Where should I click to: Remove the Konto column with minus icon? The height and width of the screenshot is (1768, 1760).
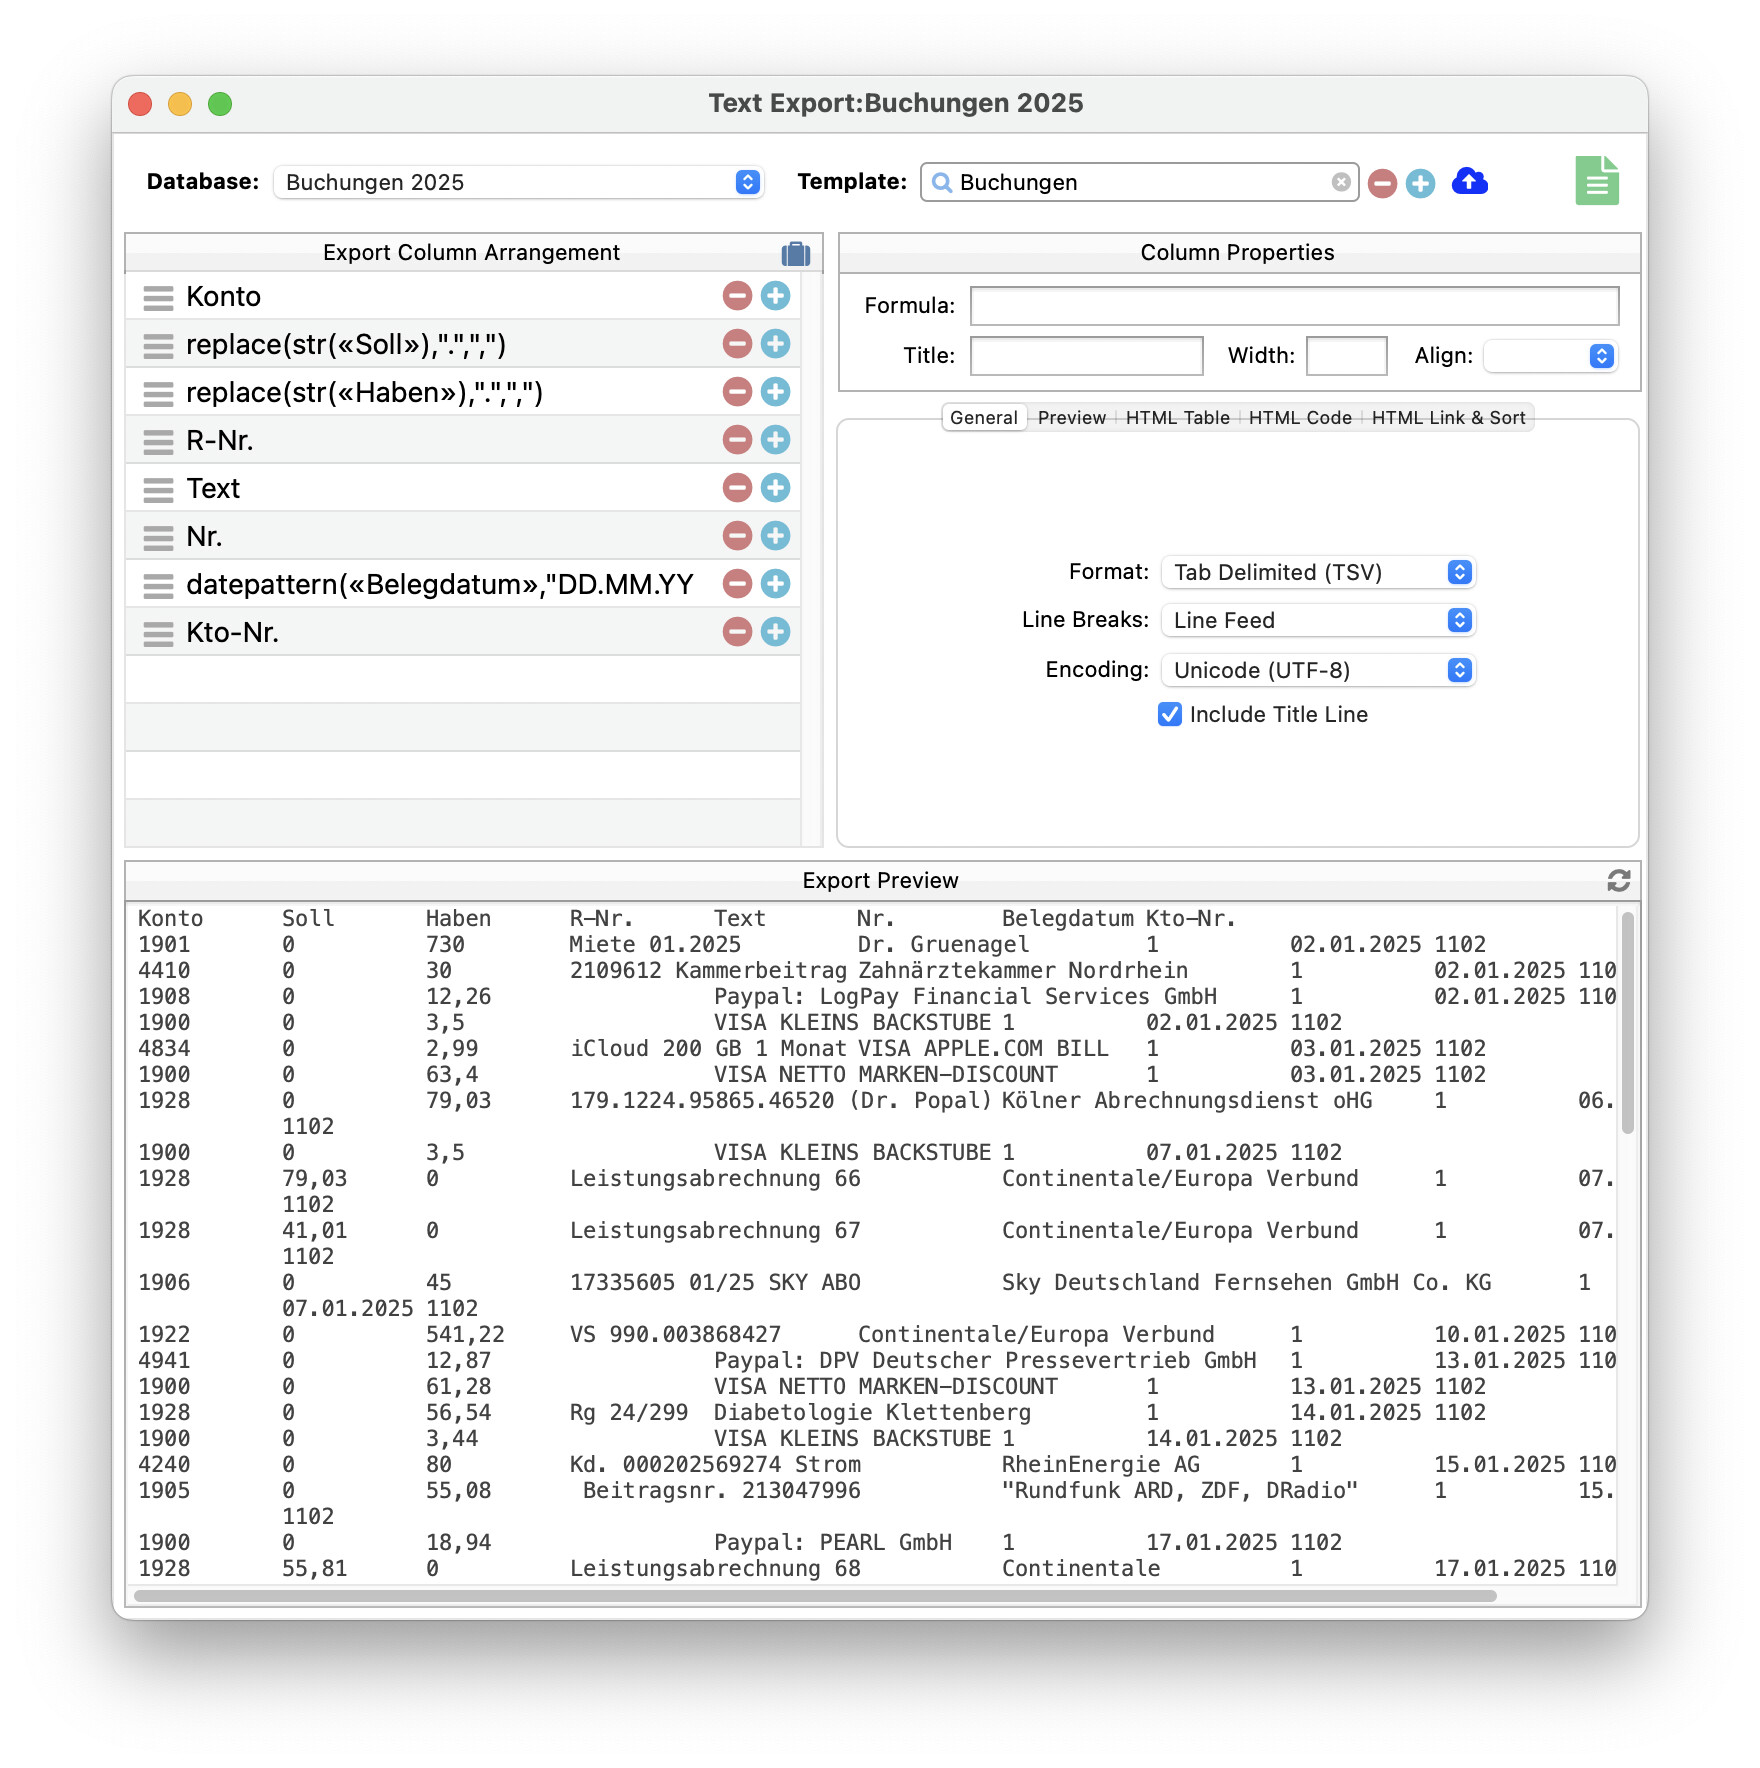(737, 296)
